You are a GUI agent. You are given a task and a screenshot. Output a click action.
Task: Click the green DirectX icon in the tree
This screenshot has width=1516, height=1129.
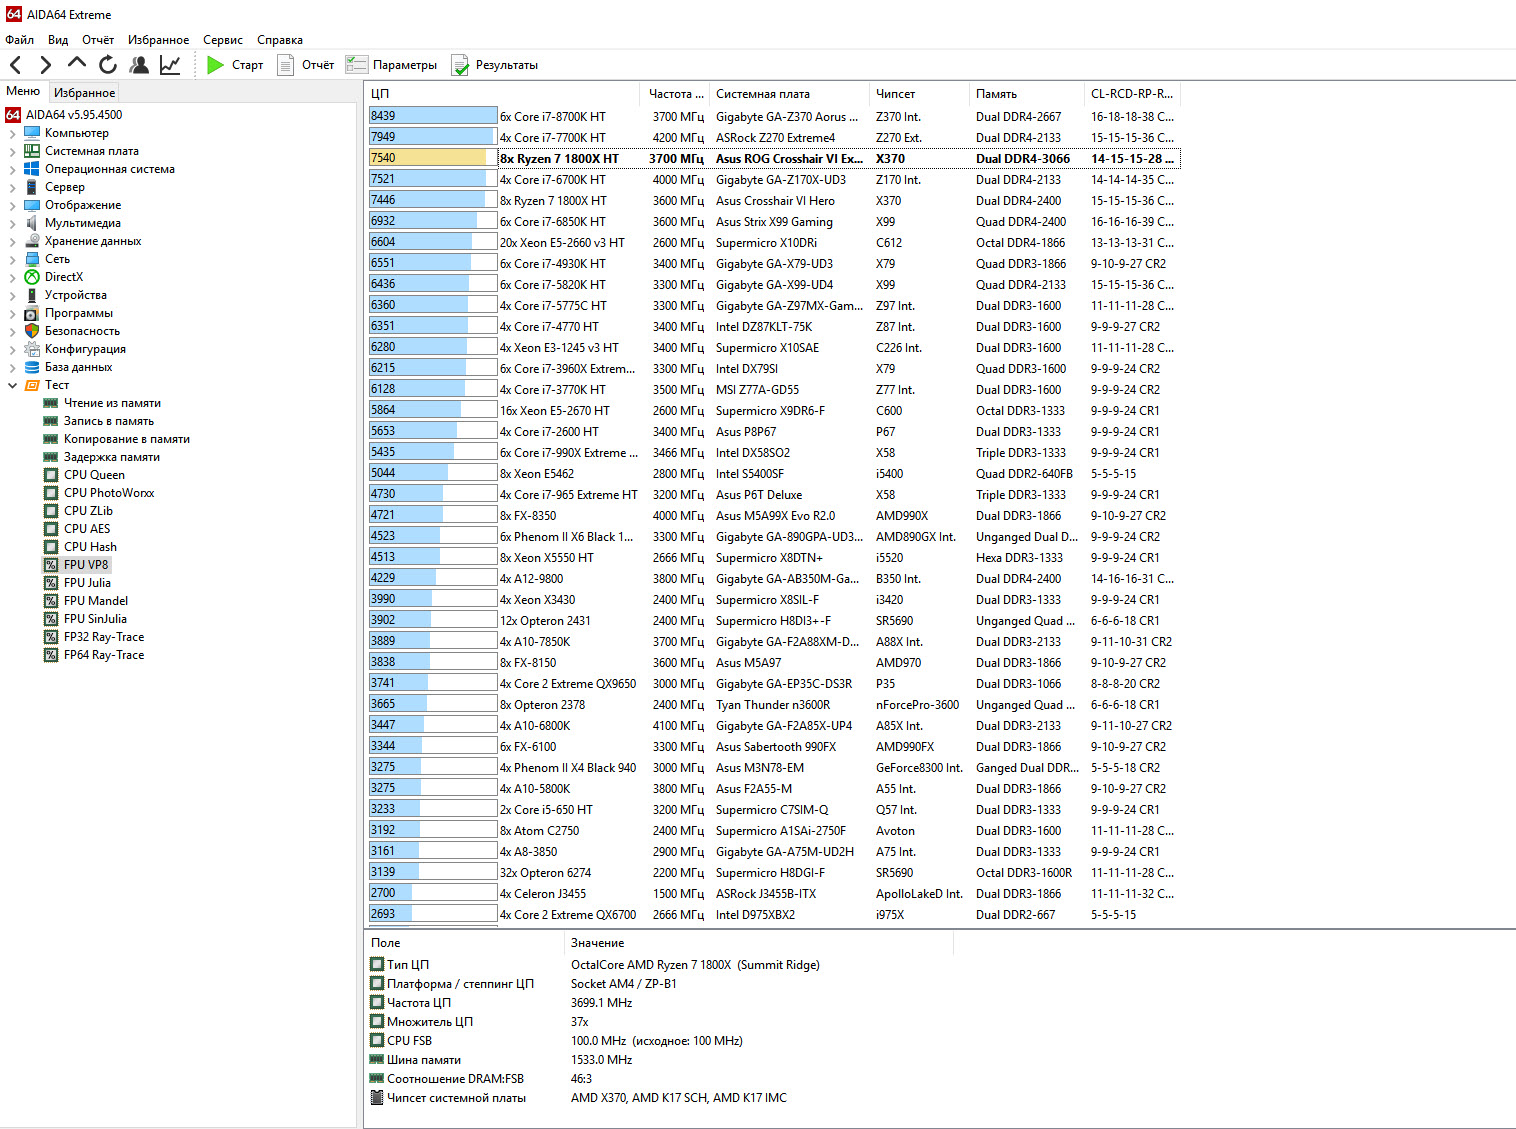(x=32, y=277)
